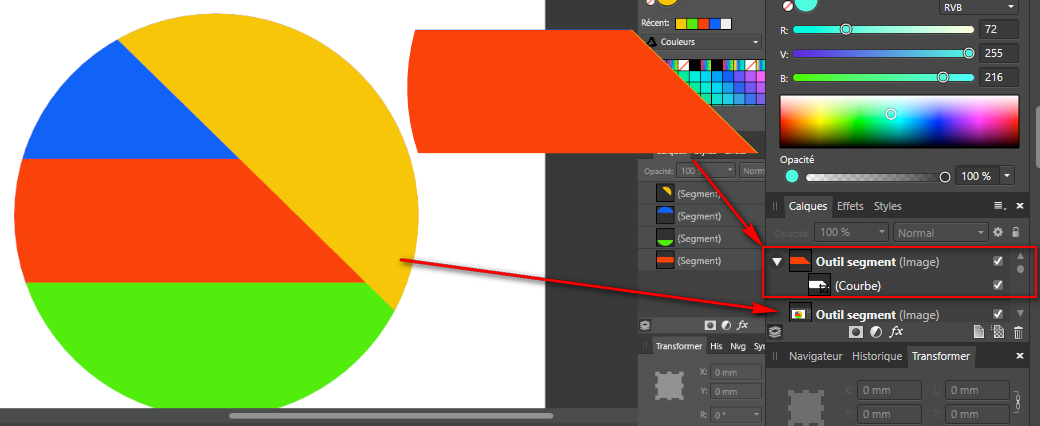Open the Effets tab
This screenshot has height=426, width=1040.
[x=850, y=206]
